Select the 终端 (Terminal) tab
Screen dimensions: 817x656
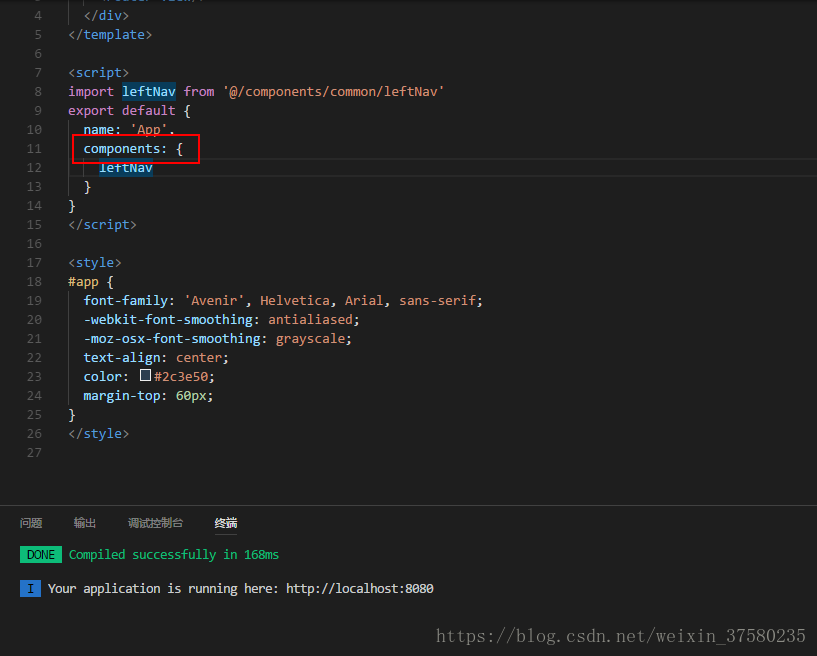point(226,523)
